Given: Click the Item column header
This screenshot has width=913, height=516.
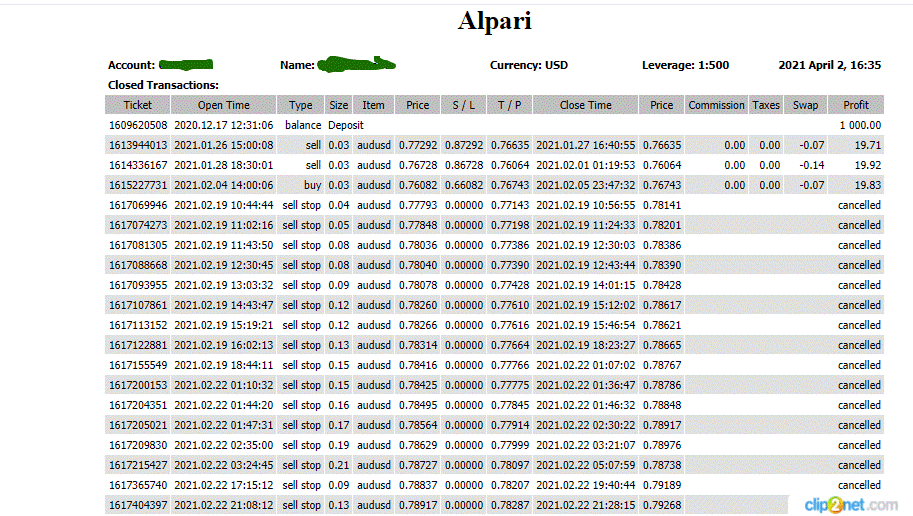Looking at the screenshot, I should point(373,105).
